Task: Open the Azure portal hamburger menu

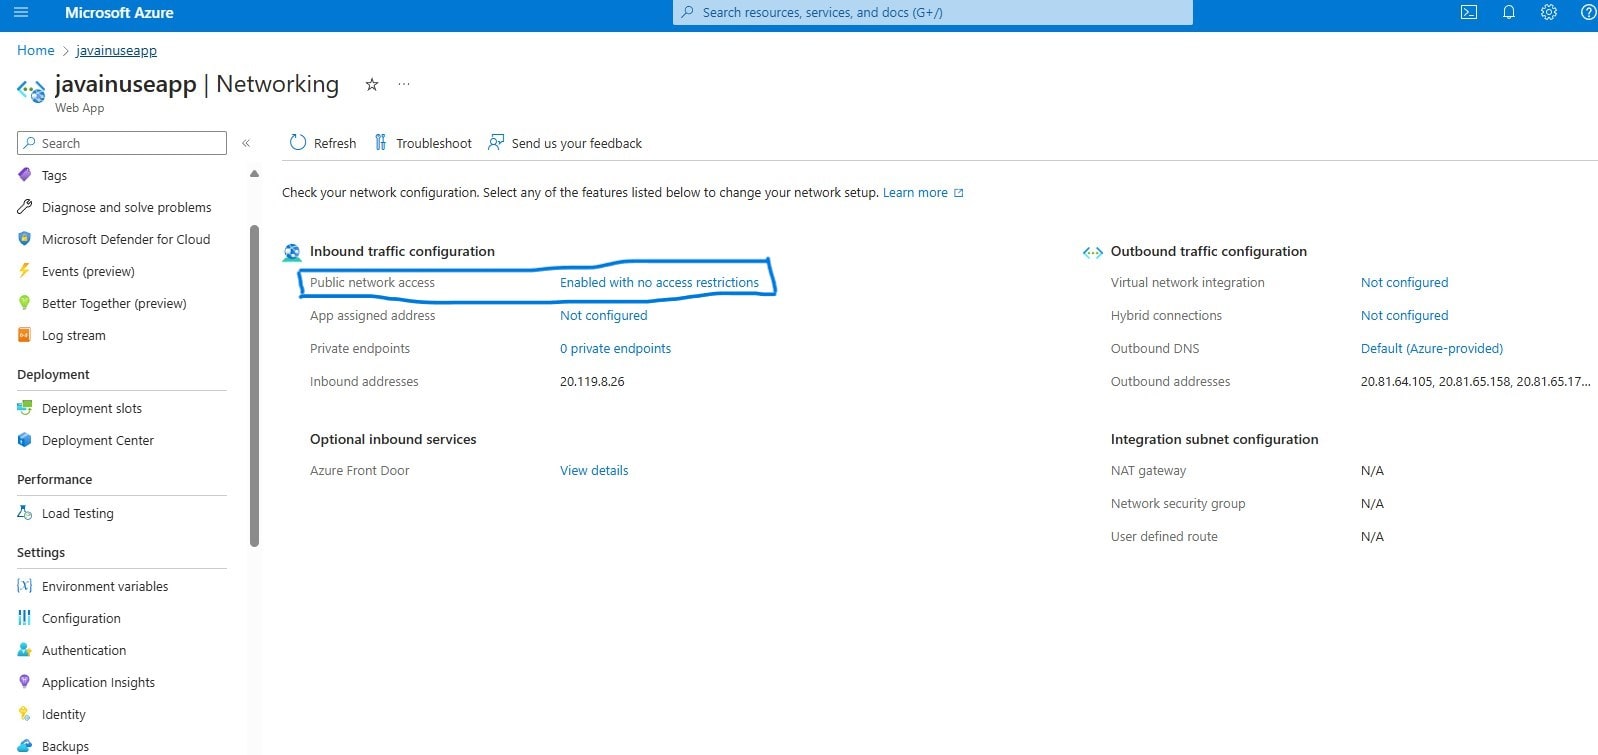Action: pos(21,12)
